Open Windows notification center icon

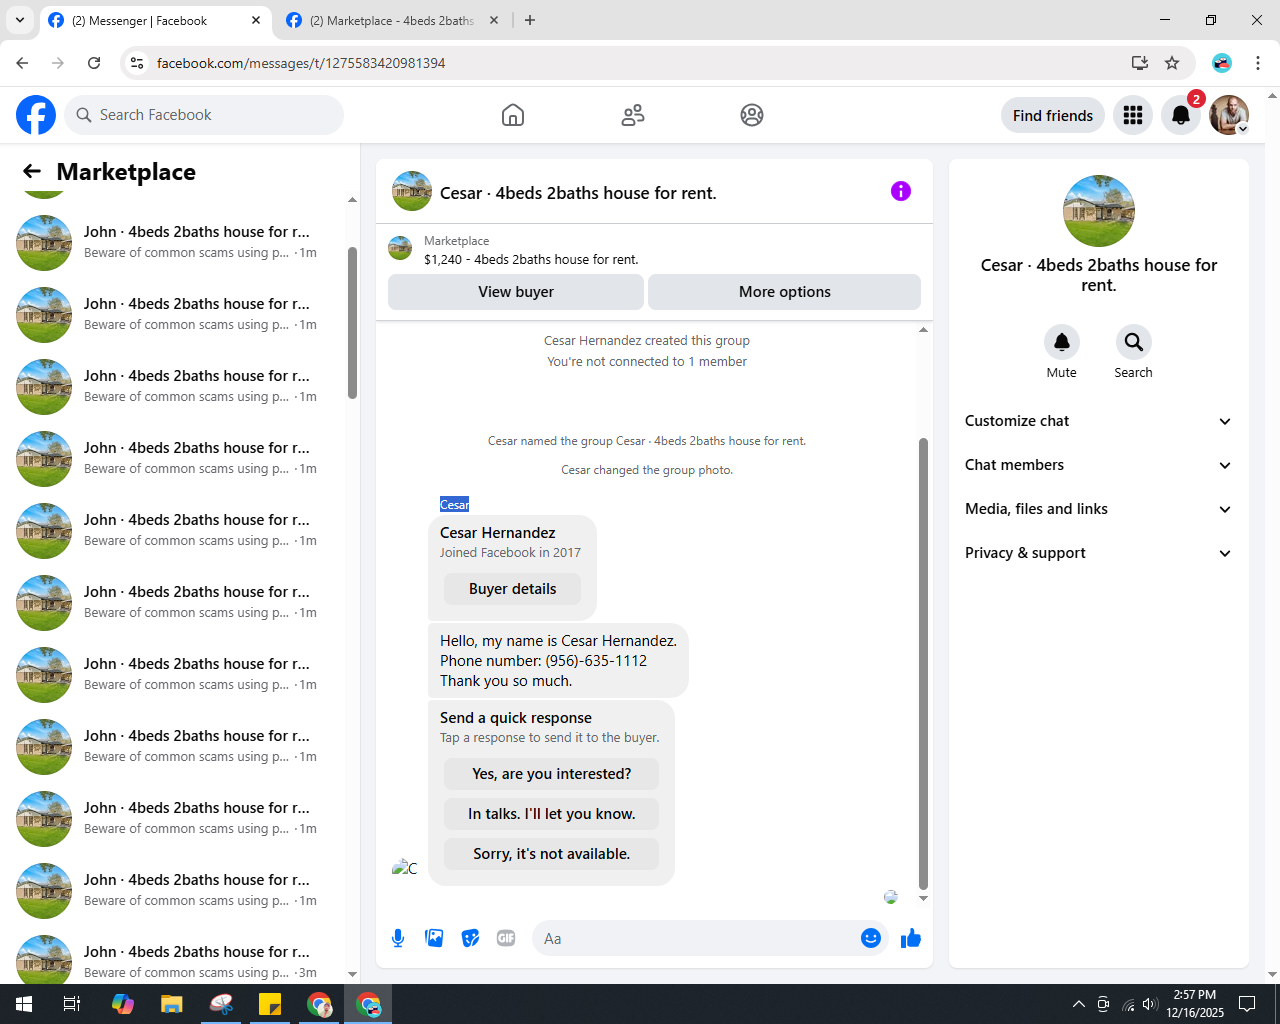coord(1247,1004)
